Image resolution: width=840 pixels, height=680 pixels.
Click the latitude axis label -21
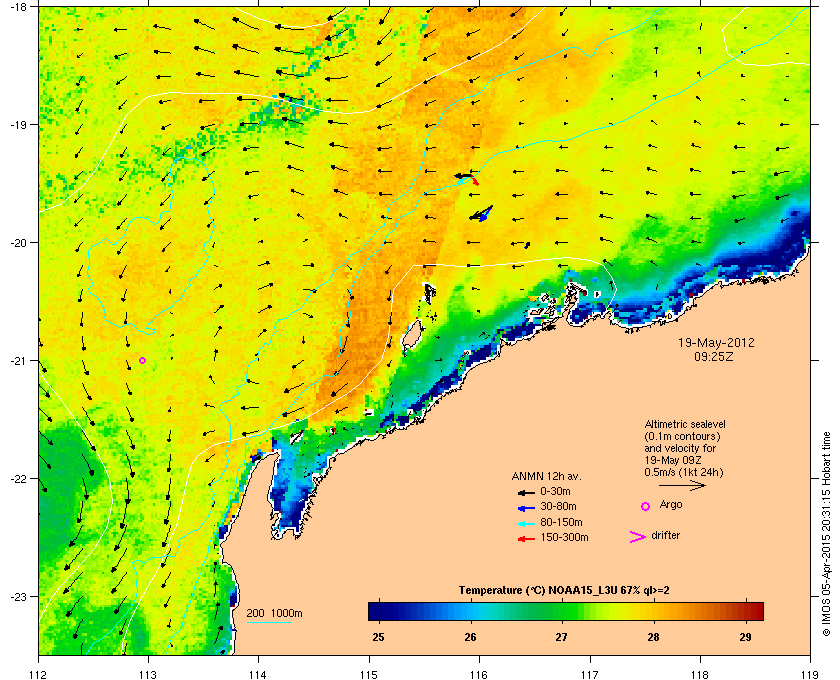pos(18,361)
